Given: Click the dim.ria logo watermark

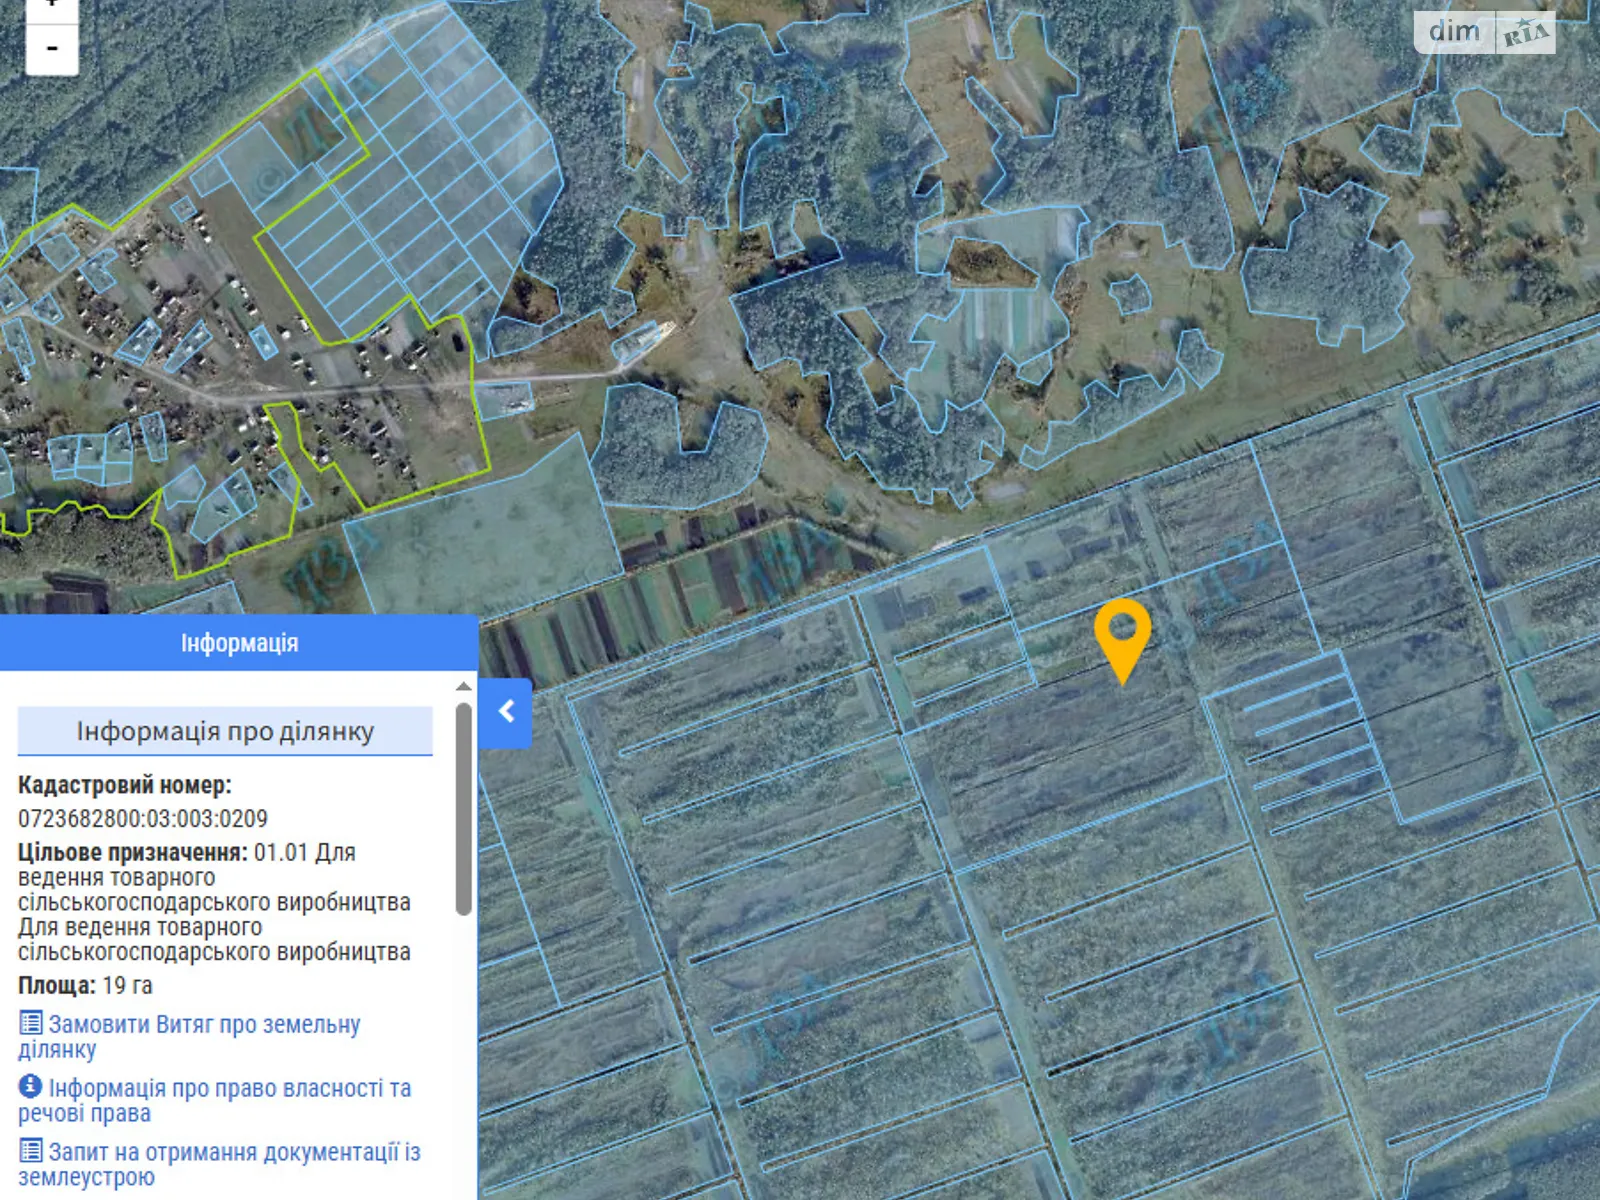Looking at the screenshot, I should 1484,32.
